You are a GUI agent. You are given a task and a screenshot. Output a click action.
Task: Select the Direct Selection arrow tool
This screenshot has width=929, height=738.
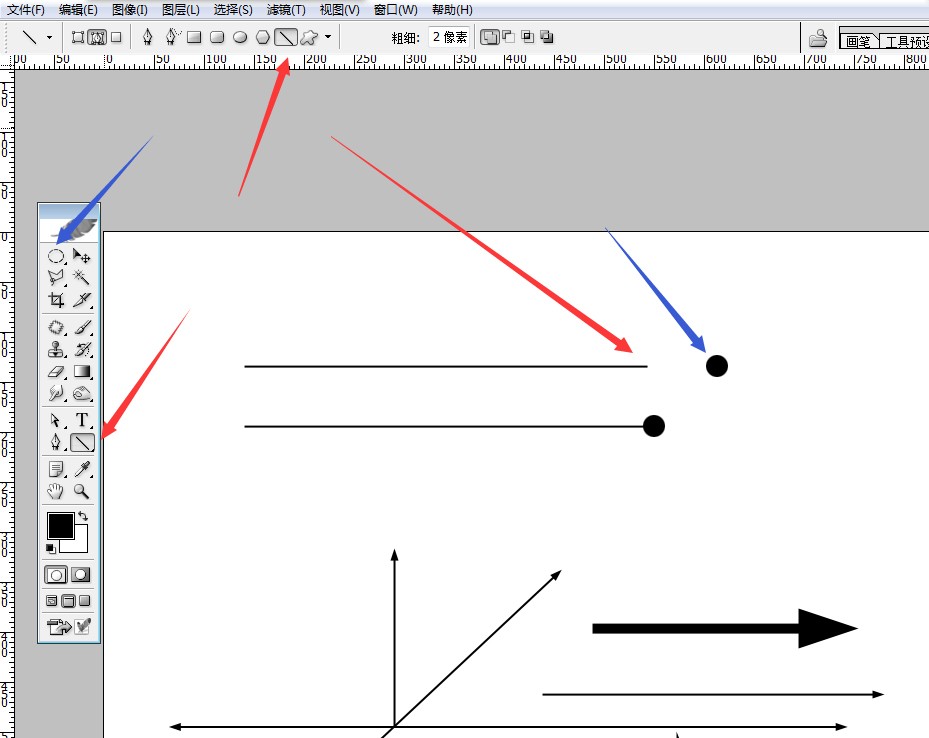pos(56,421)
